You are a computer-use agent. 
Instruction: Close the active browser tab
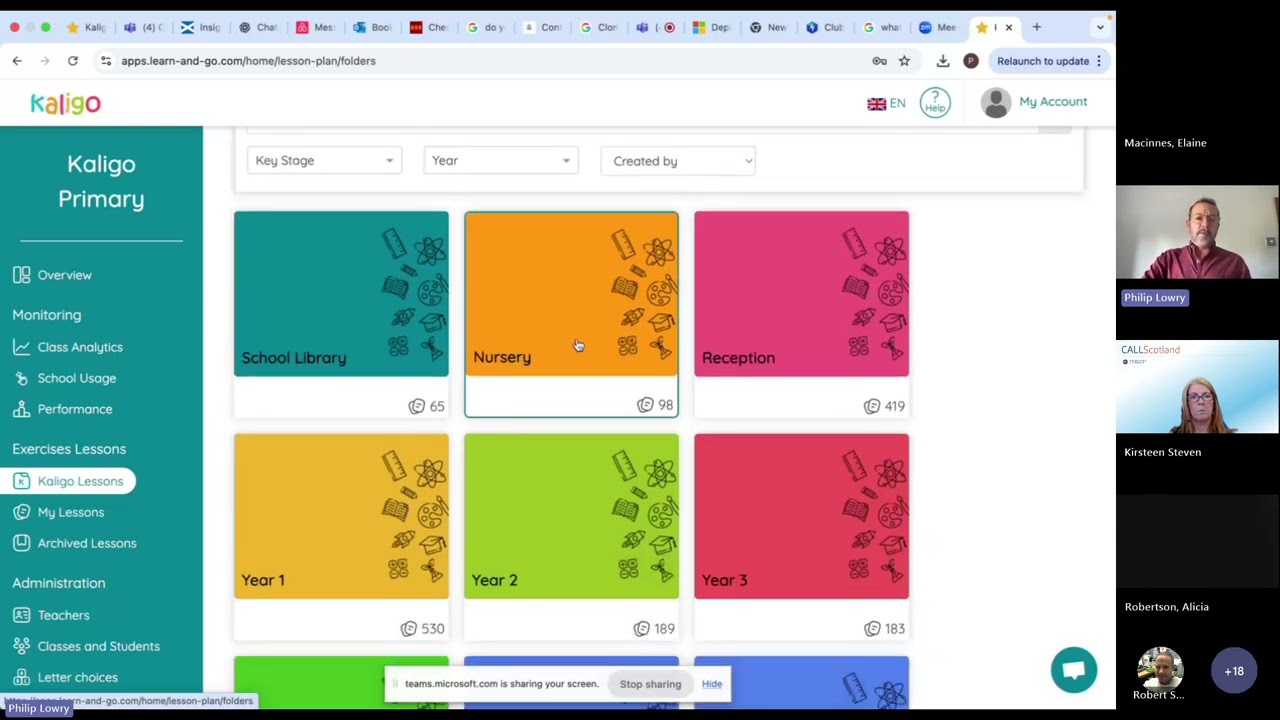[x=1009, y=27]
